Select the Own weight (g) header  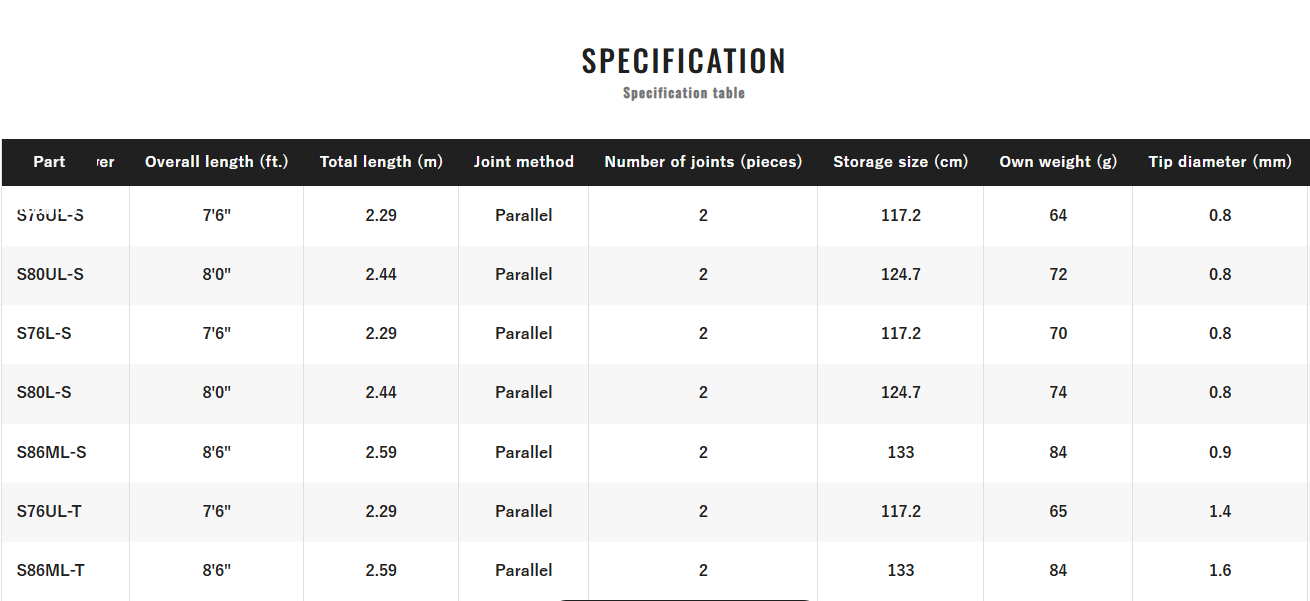click(1058, 162)
